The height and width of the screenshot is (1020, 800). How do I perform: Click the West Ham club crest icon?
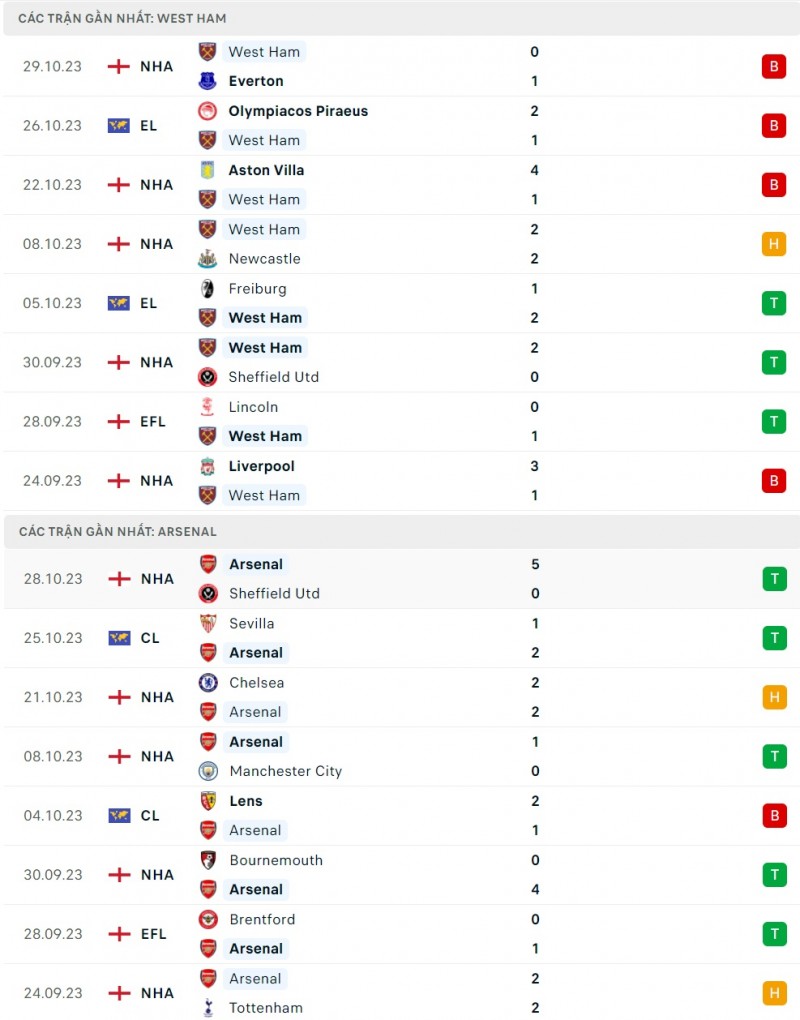click(x=208, y=52)
